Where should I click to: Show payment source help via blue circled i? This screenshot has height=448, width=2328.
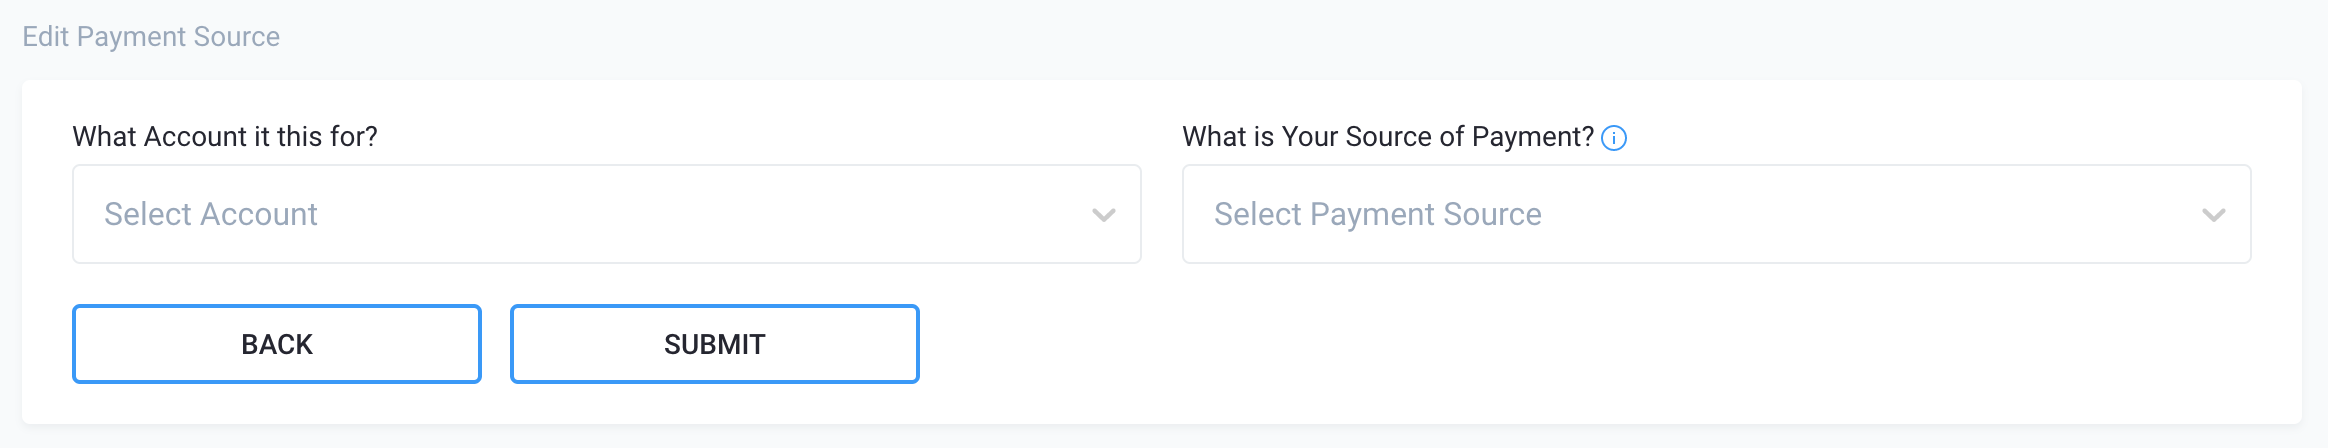1614,138
